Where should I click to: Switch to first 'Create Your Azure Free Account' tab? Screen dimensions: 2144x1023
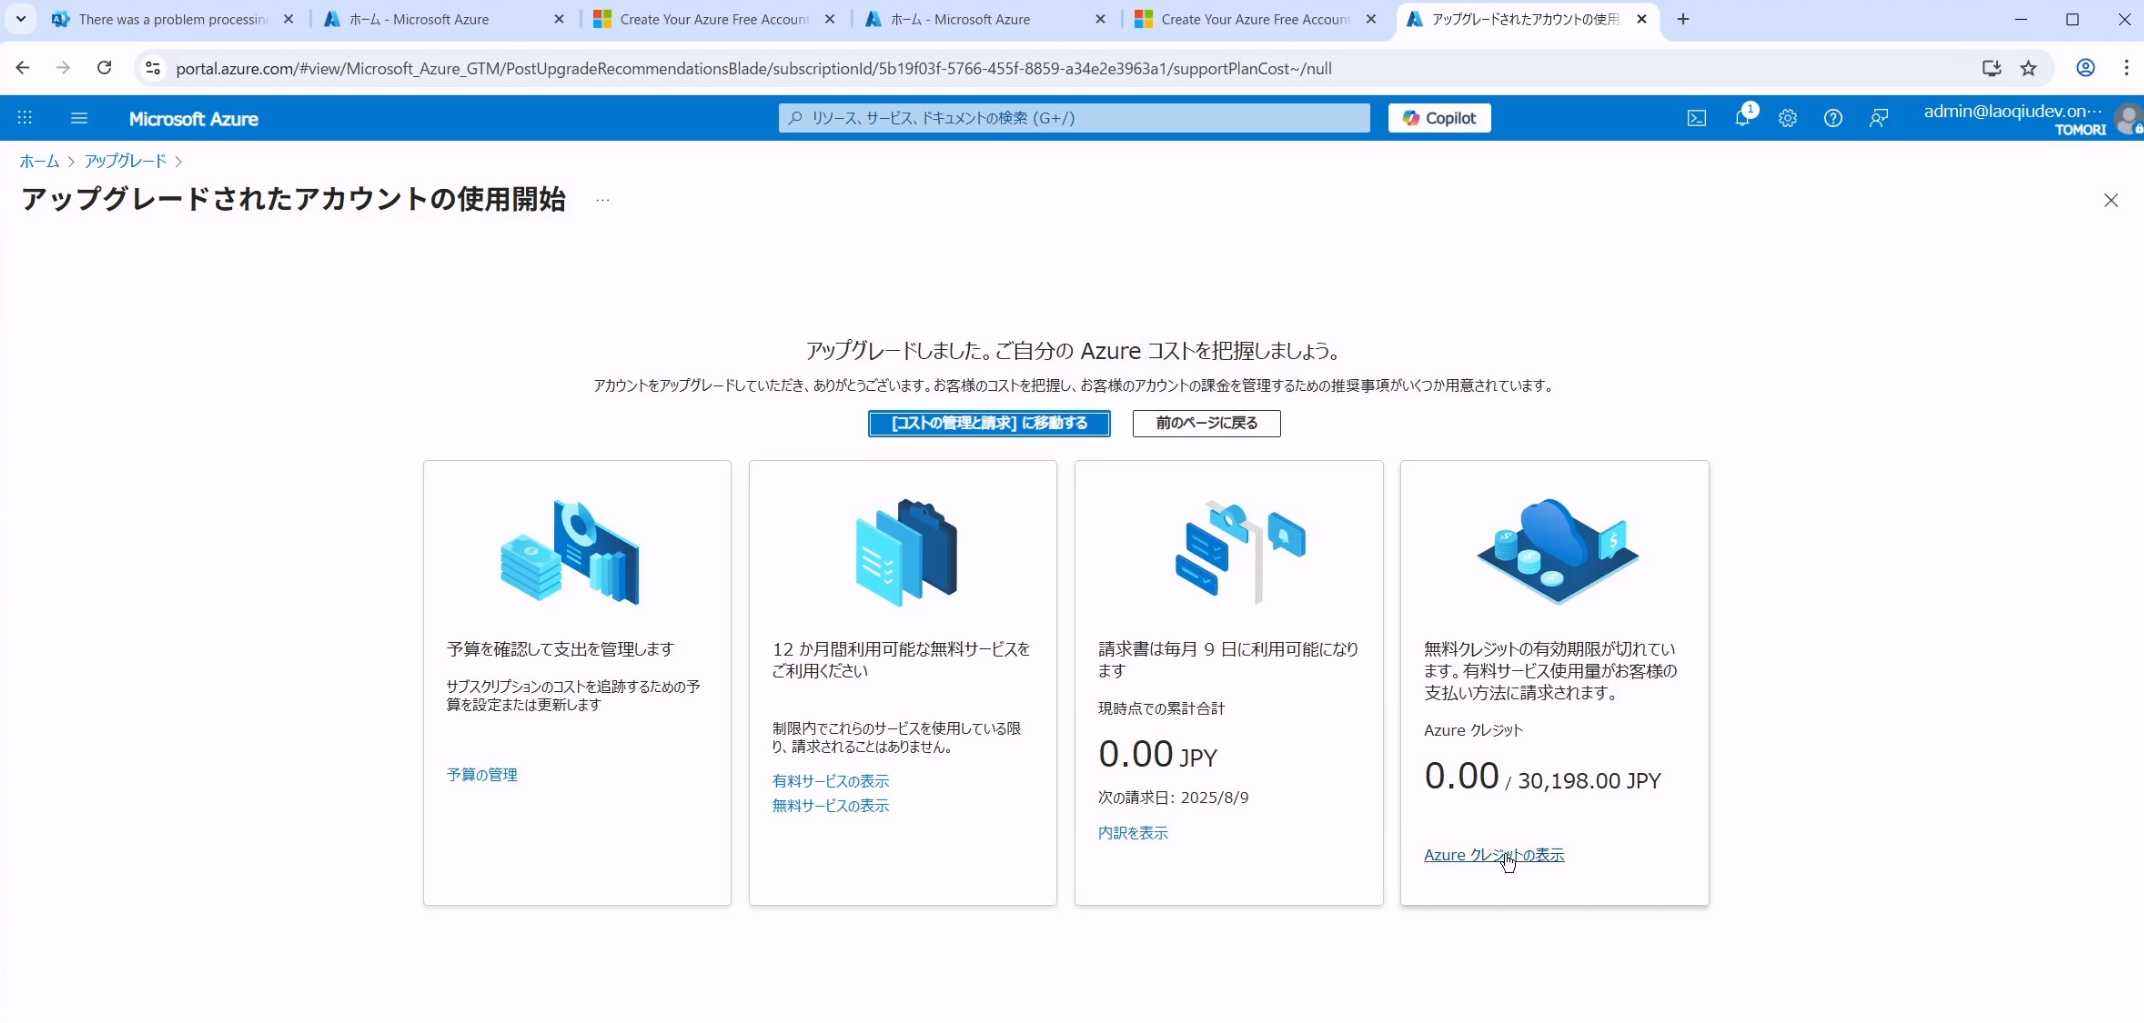point(713,19)
